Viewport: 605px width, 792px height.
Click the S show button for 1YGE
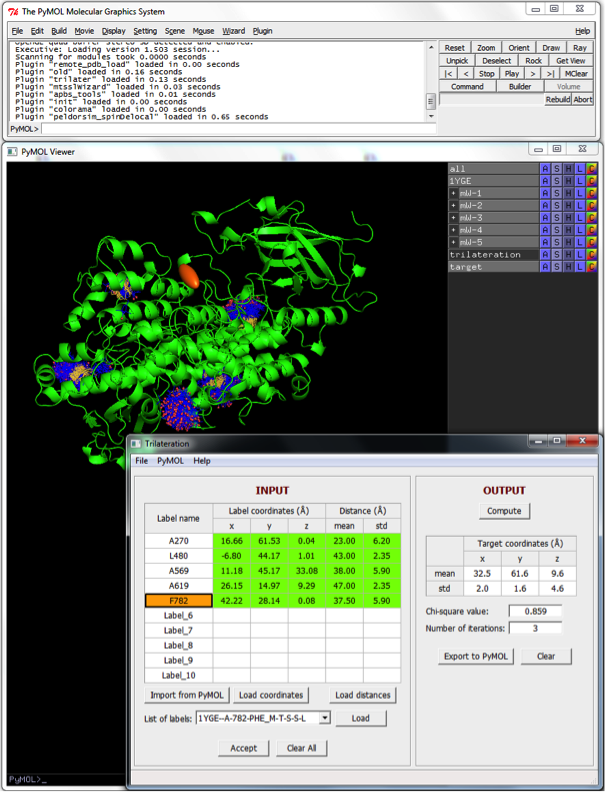click(x=557, y=181)
